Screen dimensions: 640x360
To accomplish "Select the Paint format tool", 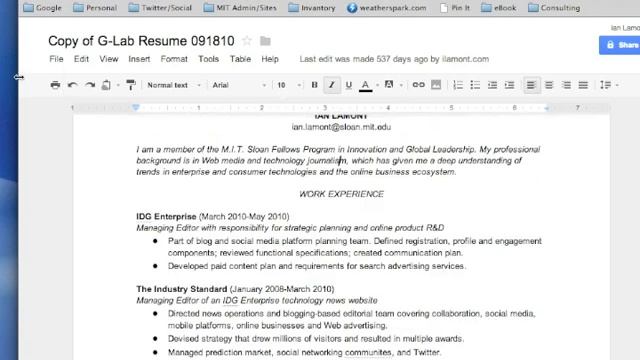I will click(x=131, y=85).
